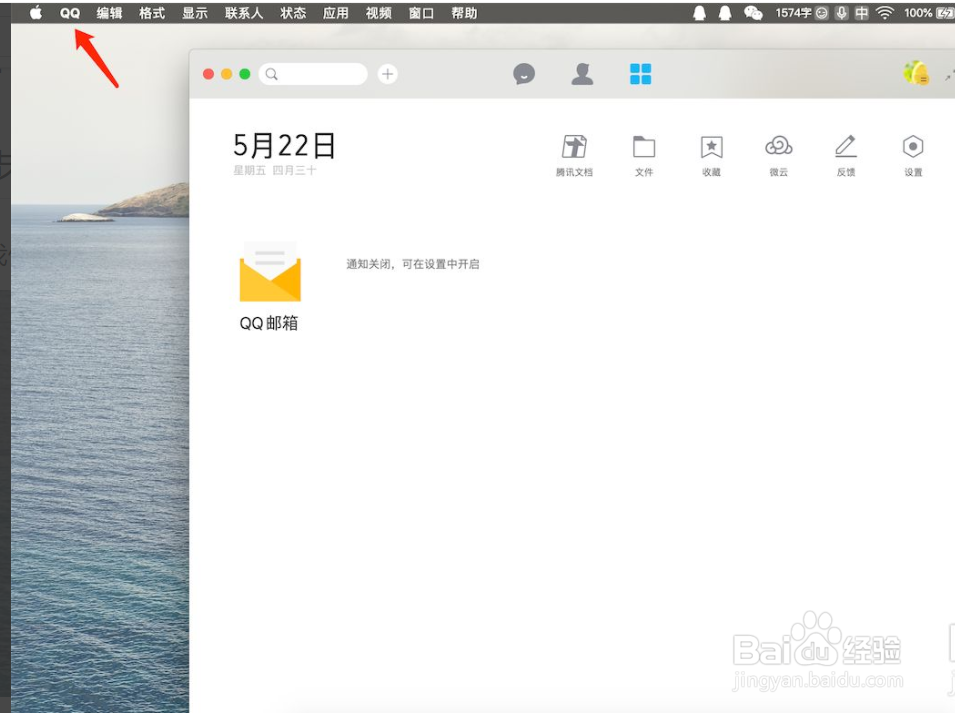Switch the 中 input method indicator
Screen dimensions: 955x713
click(861, 13)
